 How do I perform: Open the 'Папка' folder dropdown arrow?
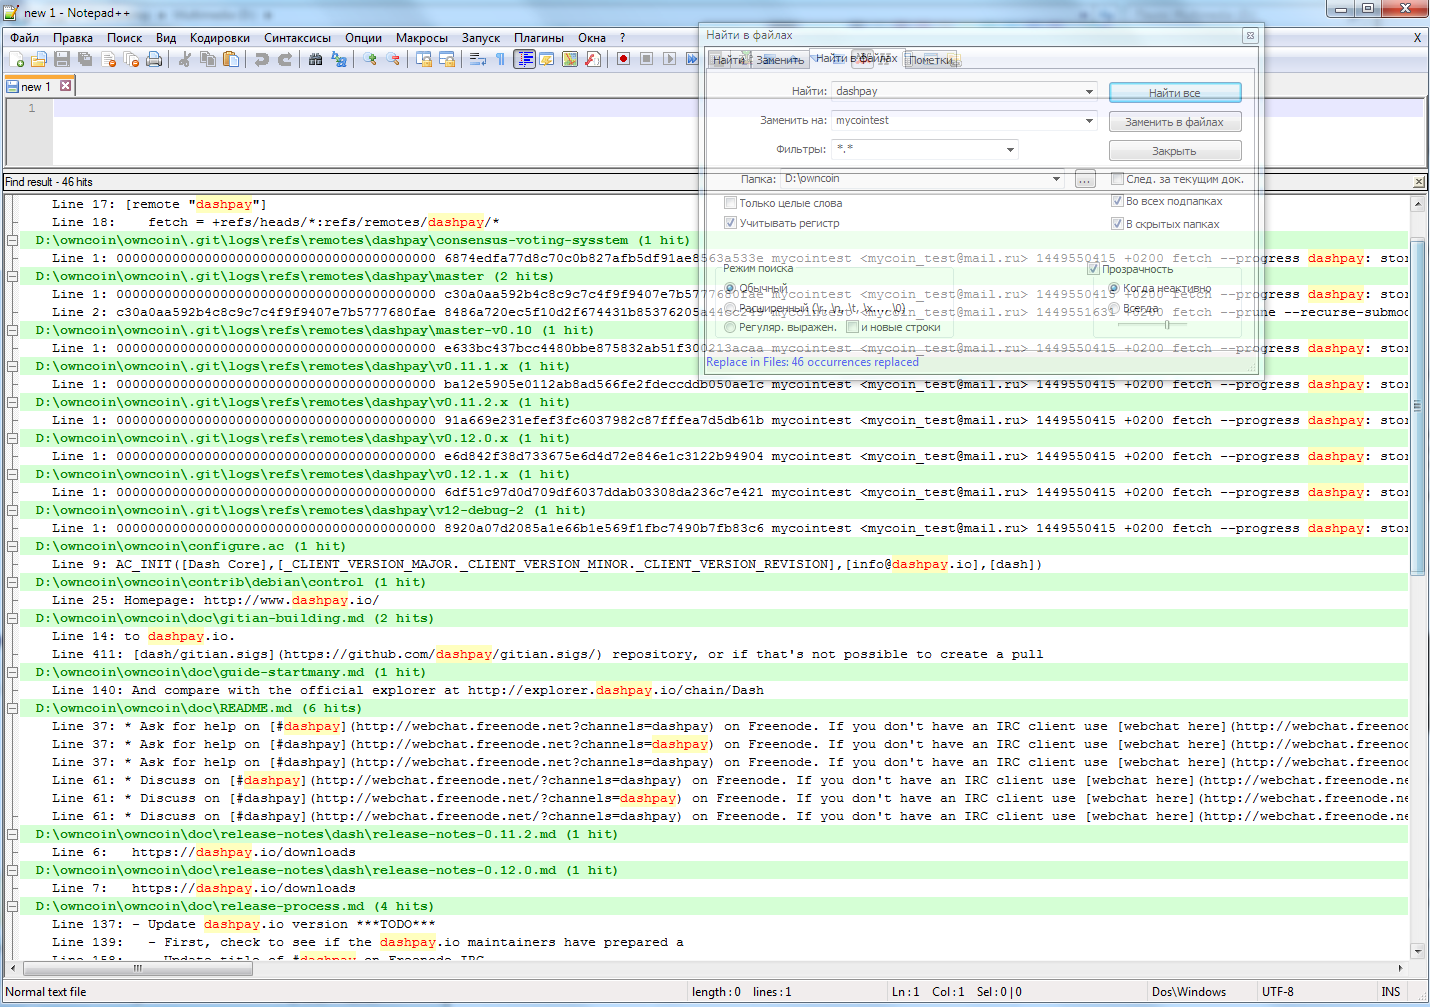1056,179
